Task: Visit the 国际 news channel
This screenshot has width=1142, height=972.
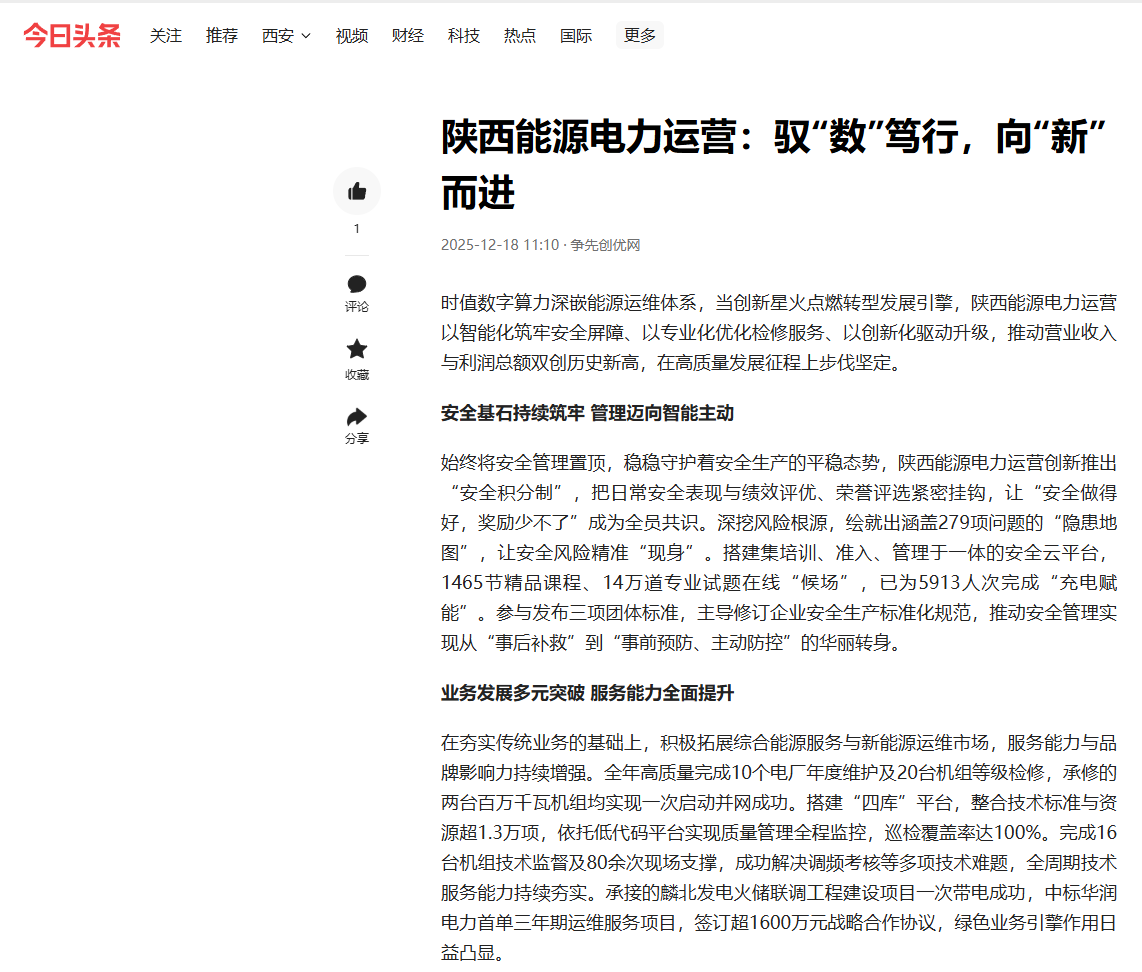Action: pyautogui.click(x=576, y=36)
